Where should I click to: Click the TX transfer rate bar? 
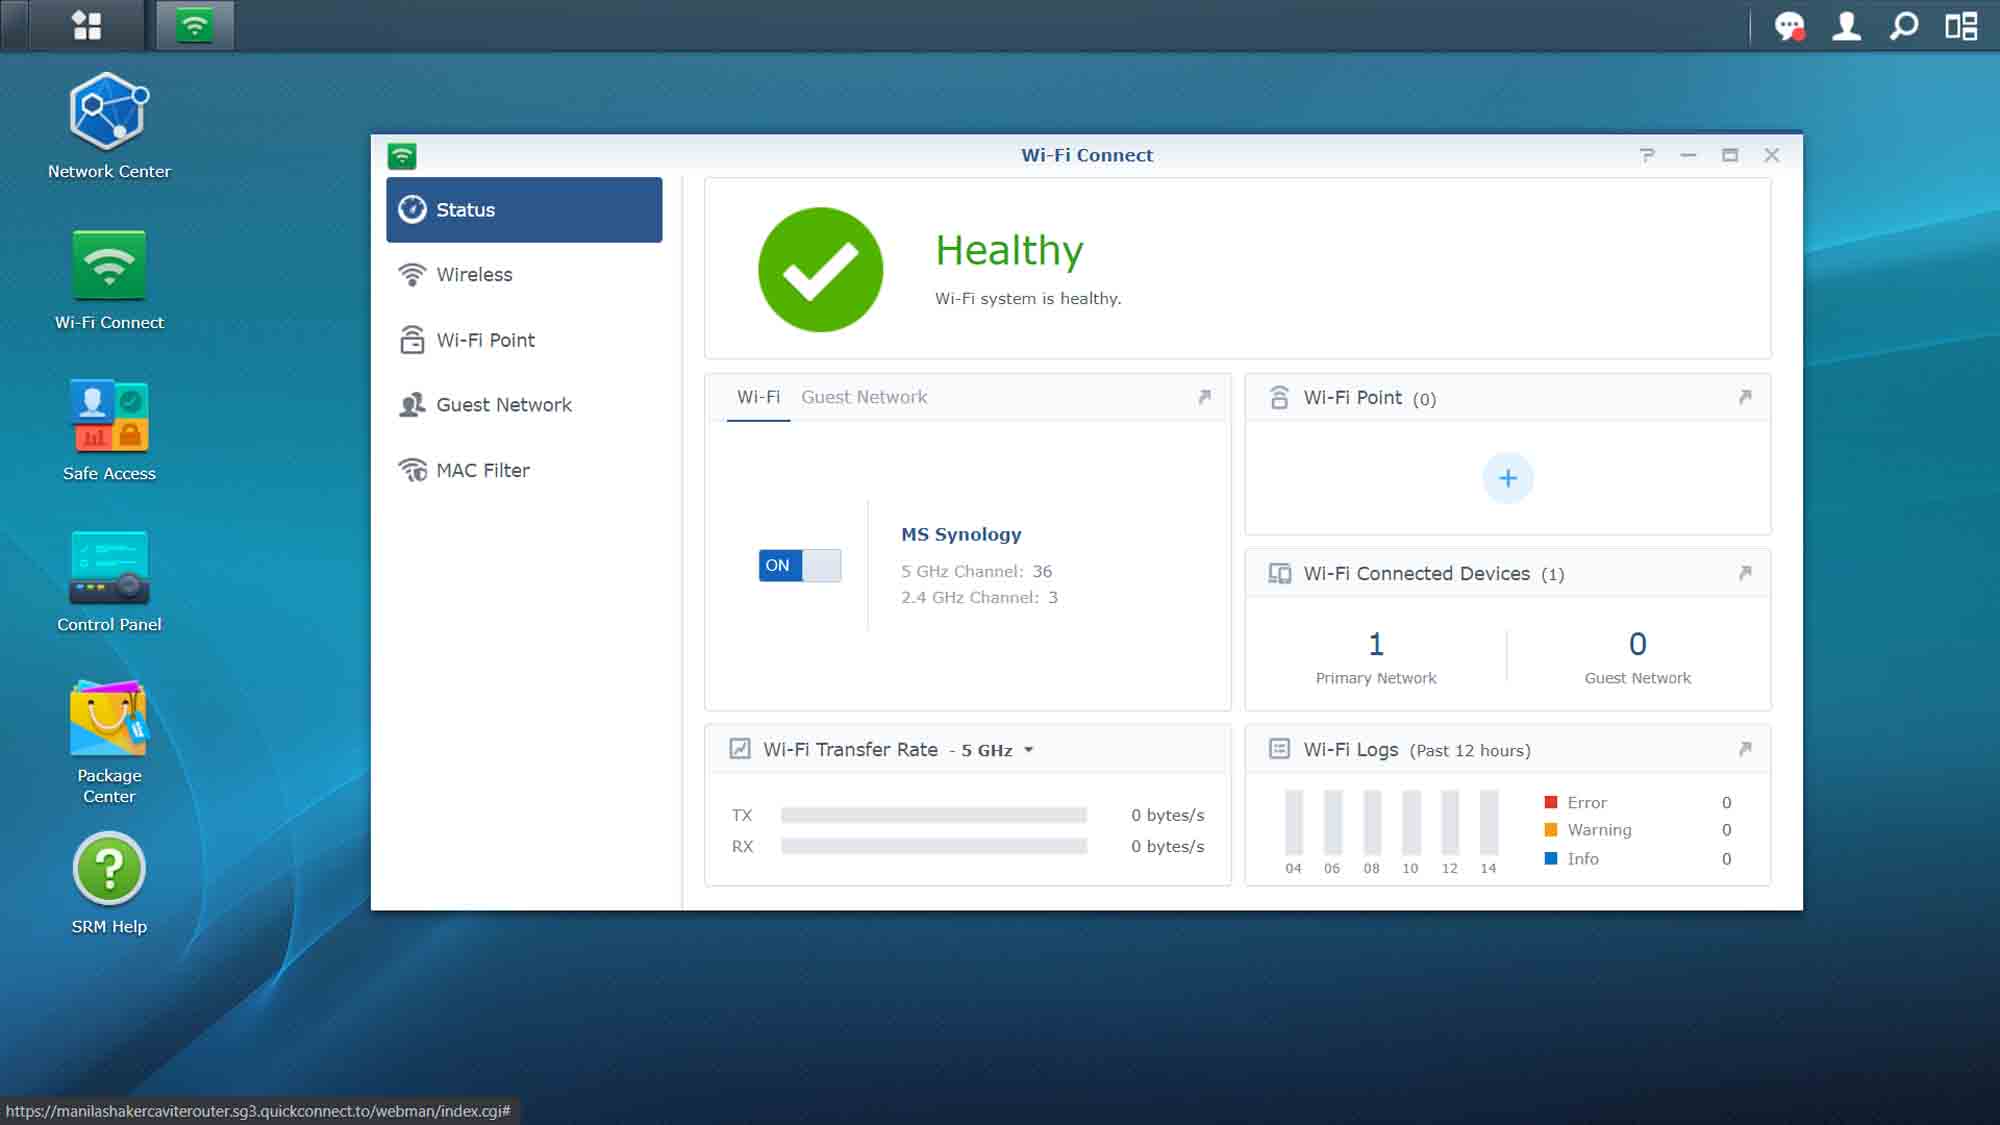[x=934, y=815]
